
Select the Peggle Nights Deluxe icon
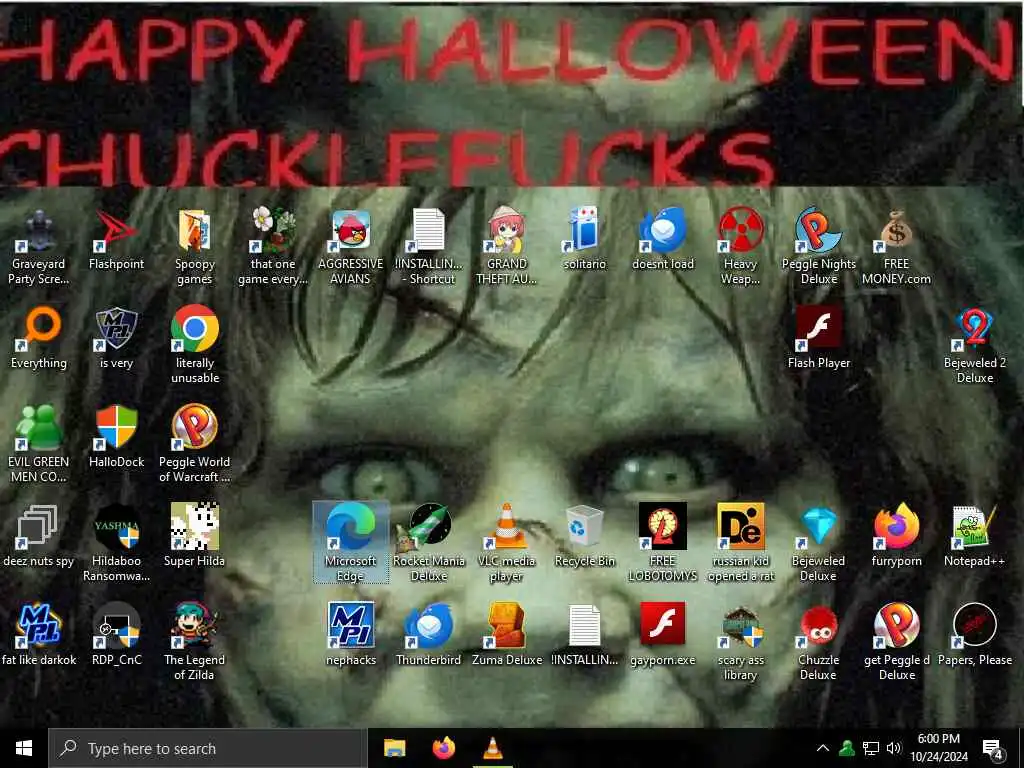pos(819,247)
